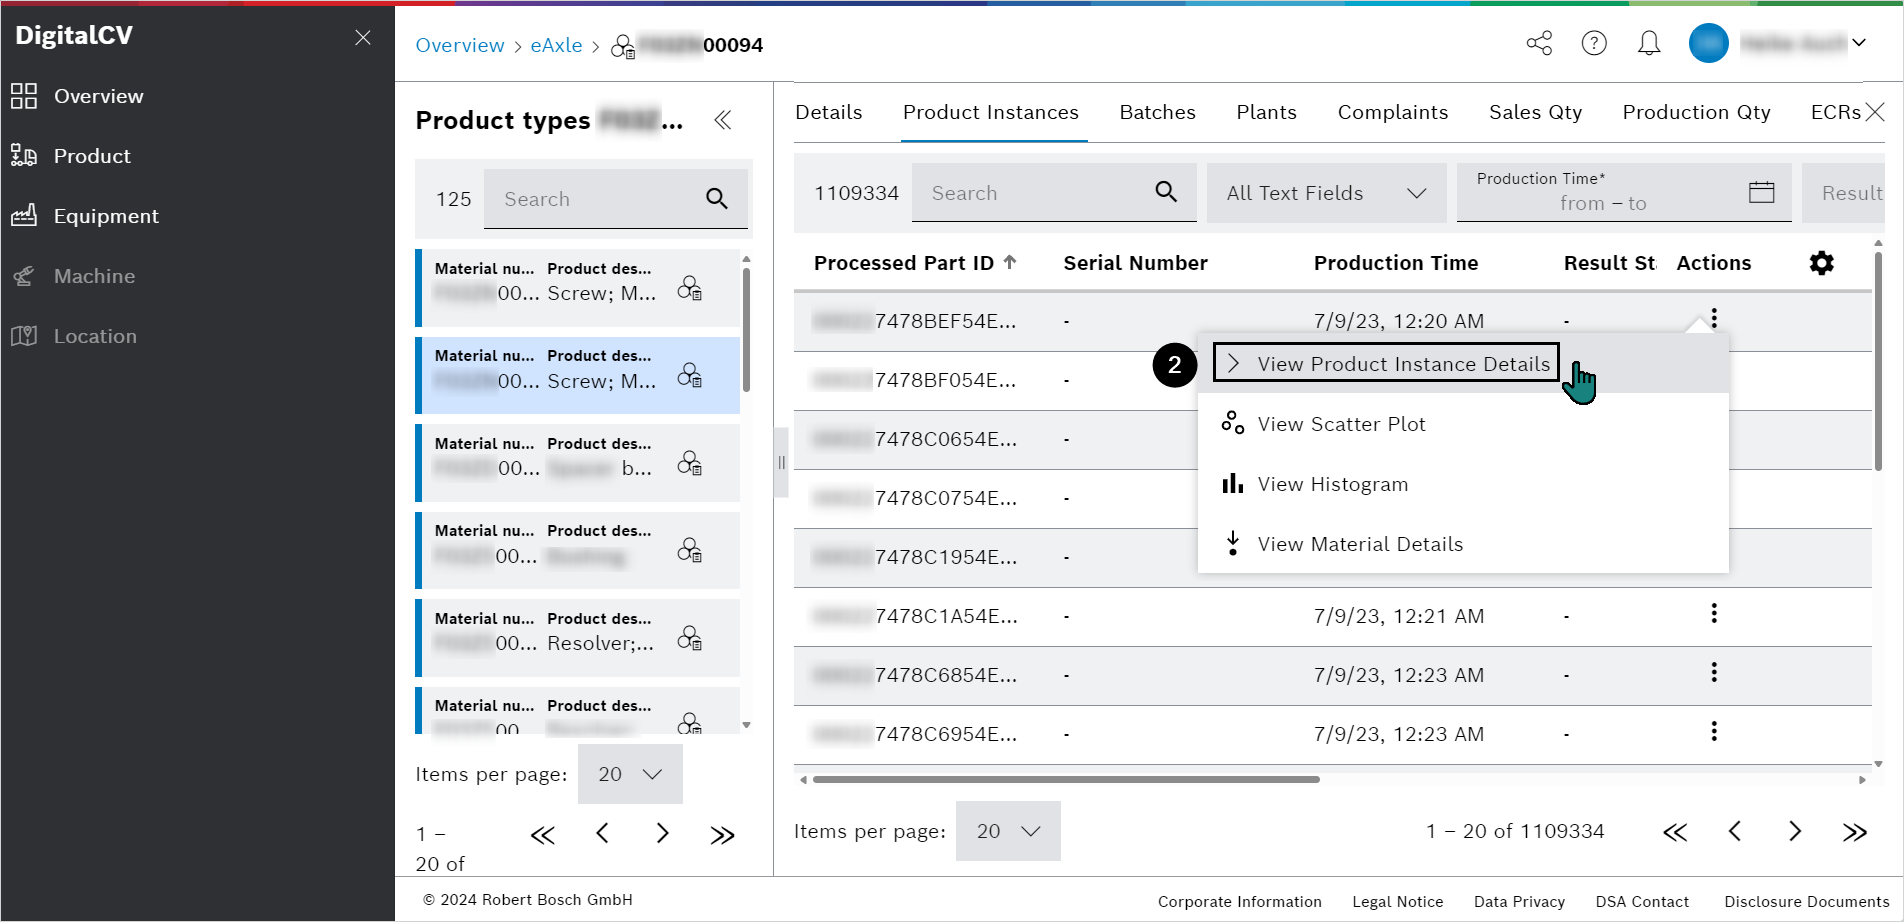Select View Scatter Plot menu entry

click(x=1342, y=424)
